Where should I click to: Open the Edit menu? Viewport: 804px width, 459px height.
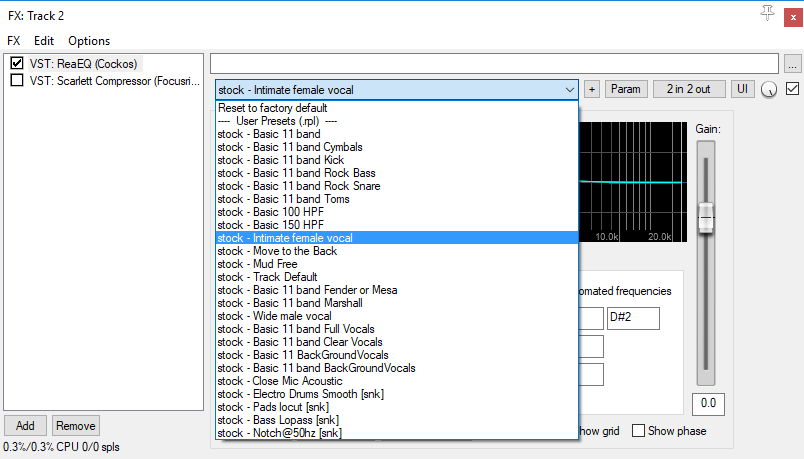coord(44,41)
